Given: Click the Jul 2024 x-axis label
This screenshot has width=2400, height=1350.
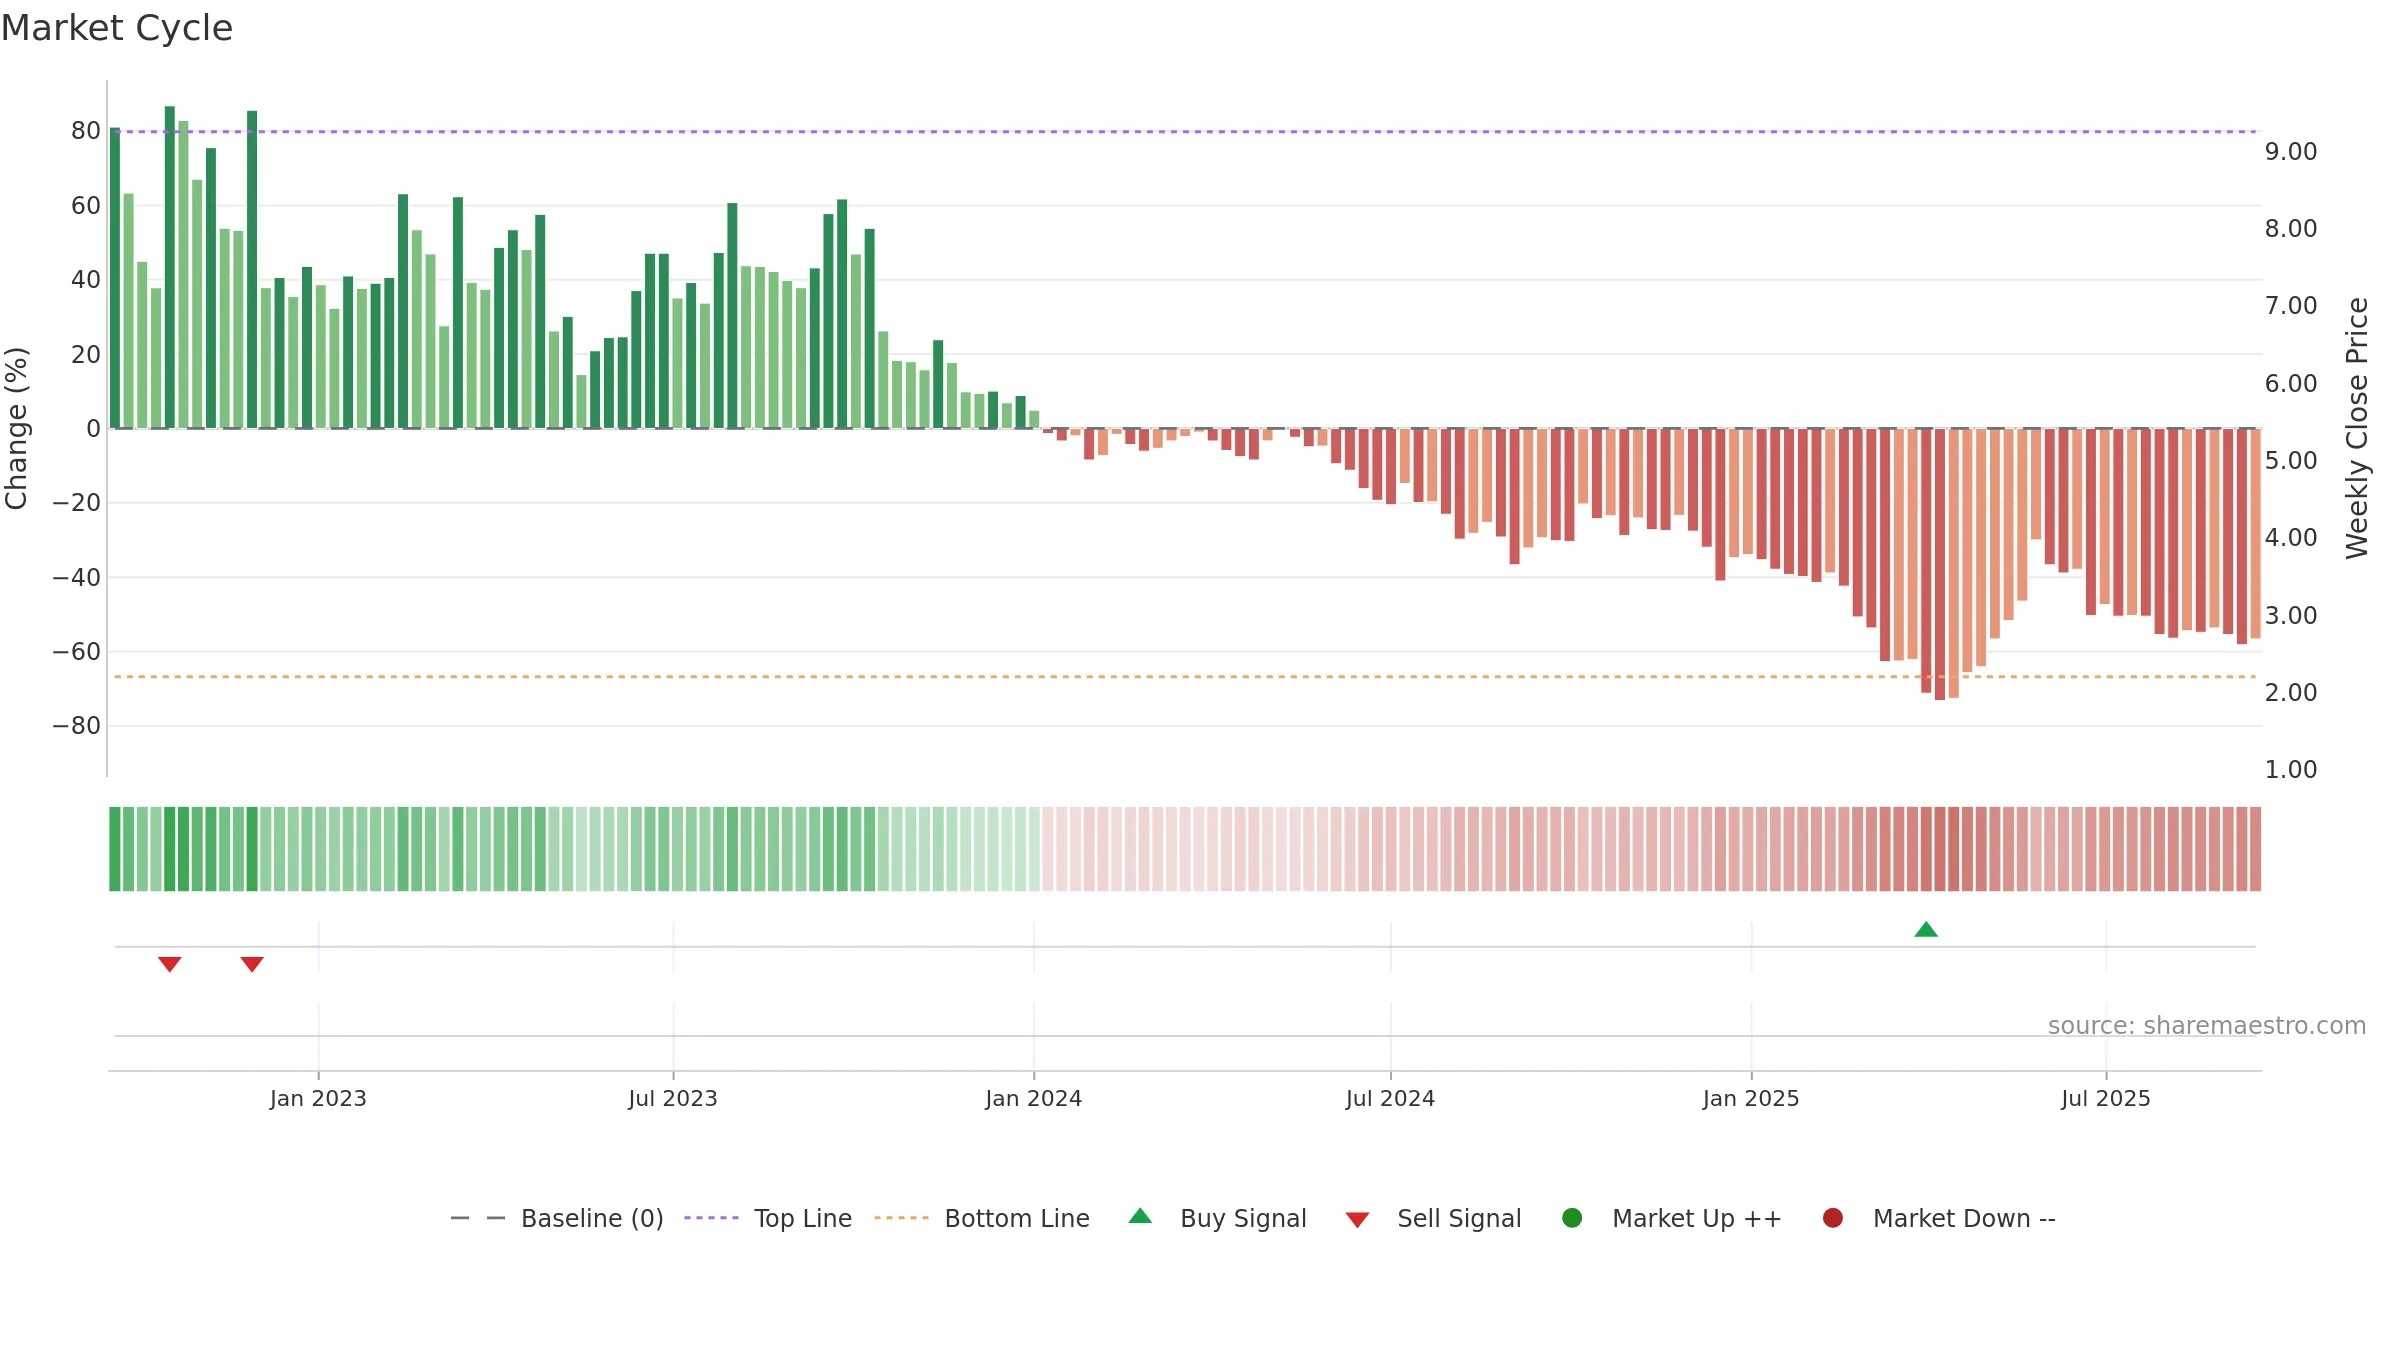Looking at the screenshot, I should 1390,1099.
